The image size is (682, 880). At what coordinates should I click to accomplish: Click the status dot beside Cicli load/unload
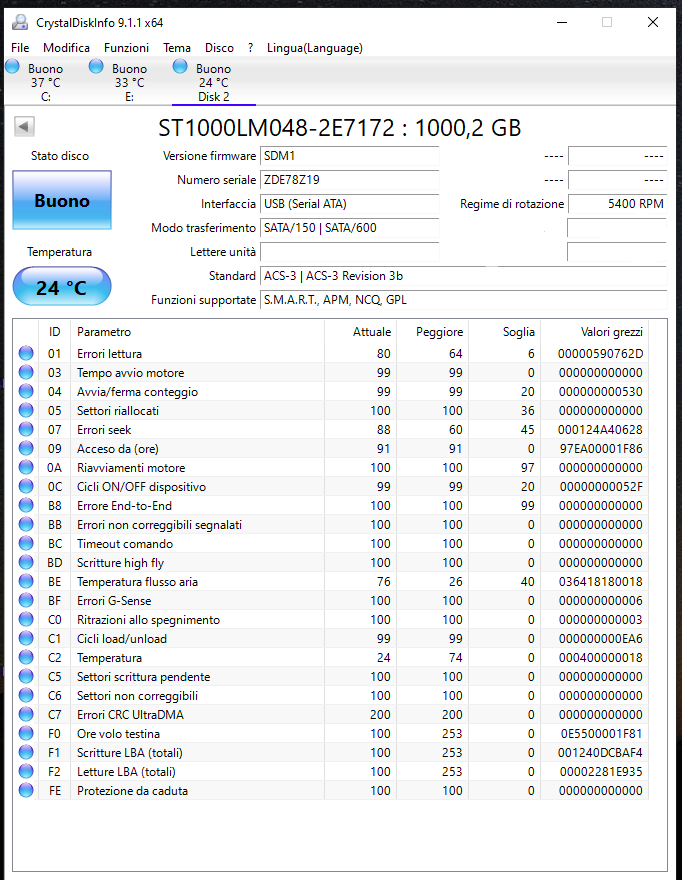tap(25, 639)
